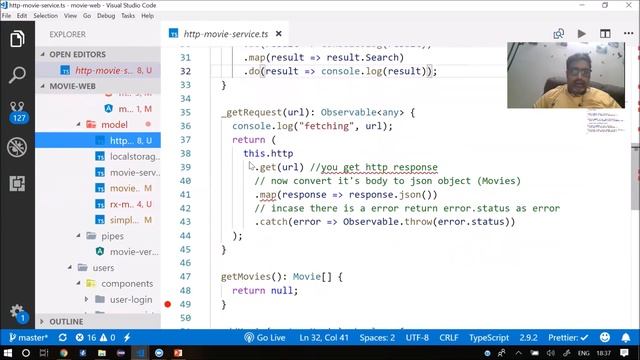Click the editor vertical scrollbar

(x=636, y=177)
